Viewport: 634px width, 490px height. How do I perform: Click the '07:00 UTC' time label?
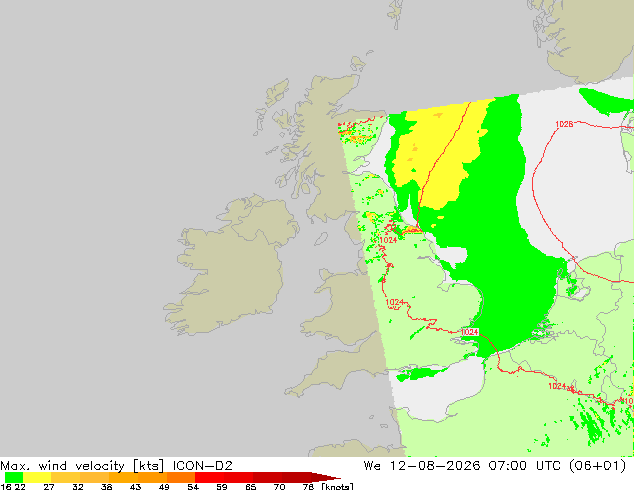tap(524, 466)
